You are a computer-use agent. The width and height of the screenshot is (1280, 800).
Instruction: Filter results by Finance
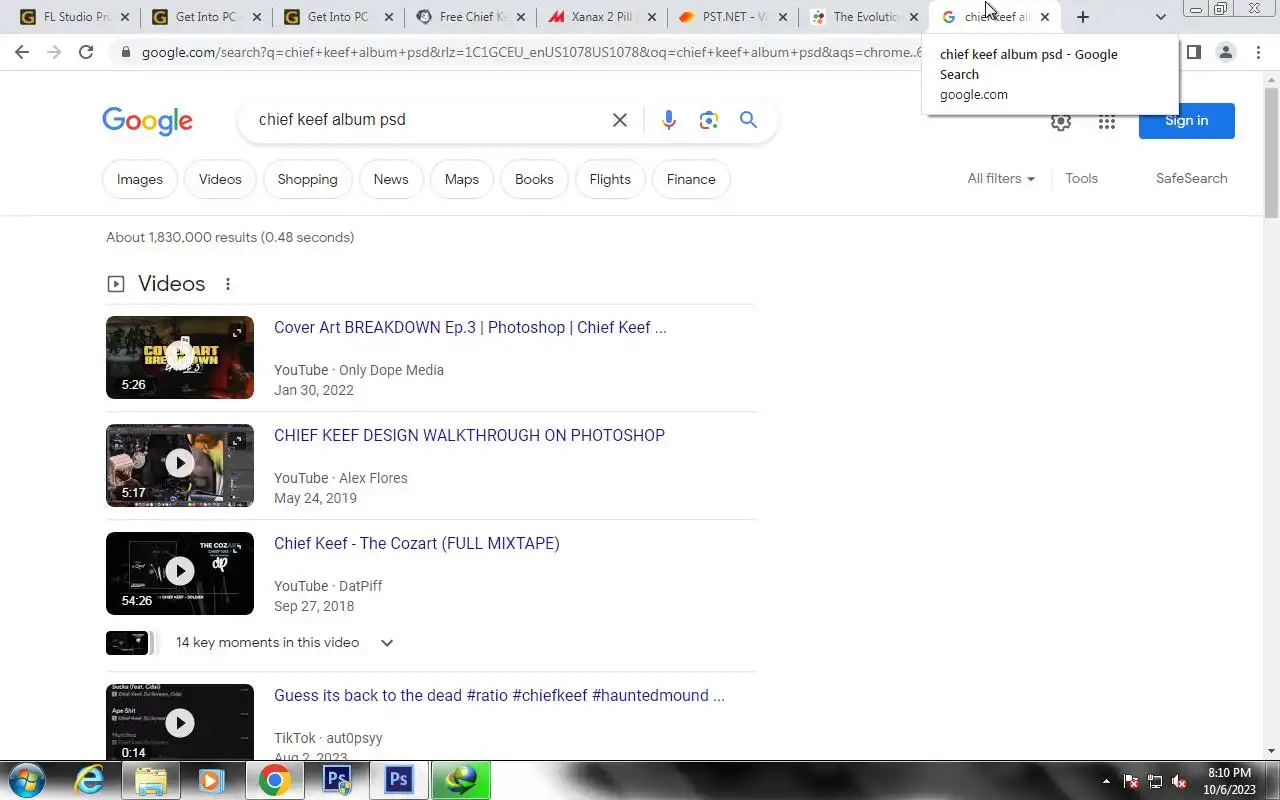pos(691,179)
